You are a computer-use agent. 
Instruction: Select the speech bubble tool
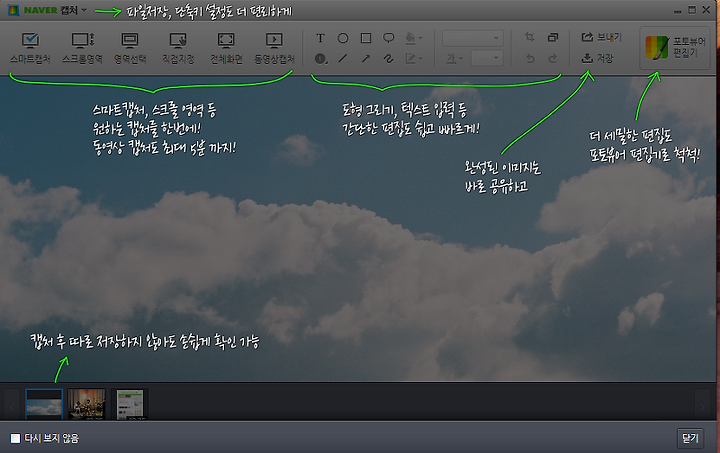(x=388, y=38)
